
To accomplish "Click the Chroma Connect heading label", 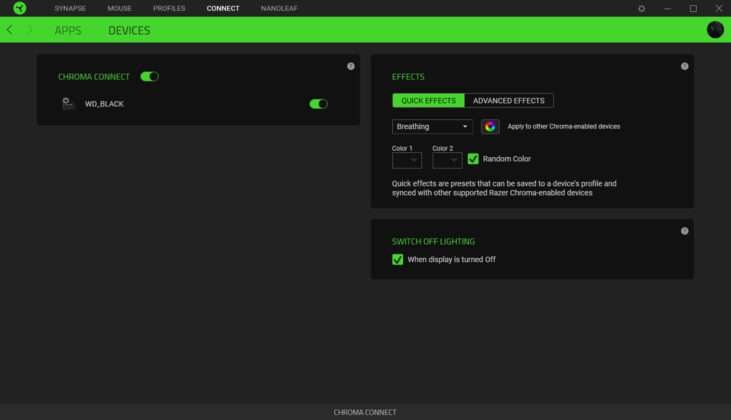I will (94, 76).
